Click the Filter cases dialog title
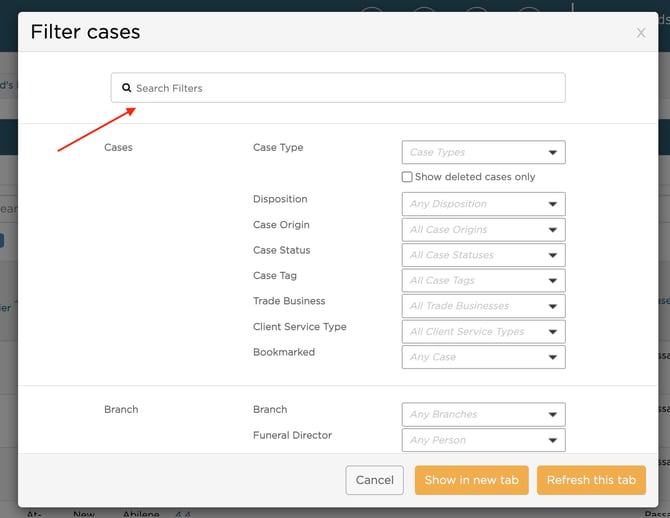 click(x=85, y=32)
